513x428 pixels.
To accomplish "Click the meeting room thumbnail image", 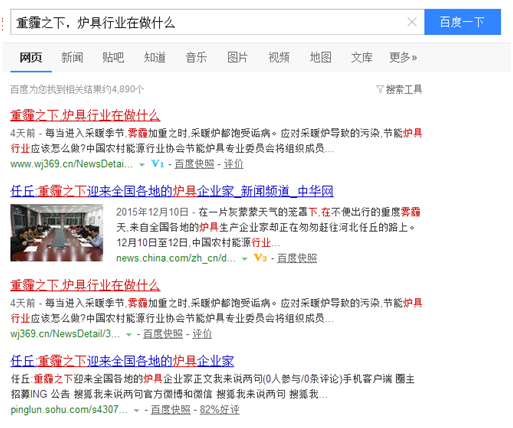I will click(x=57, y=233).
